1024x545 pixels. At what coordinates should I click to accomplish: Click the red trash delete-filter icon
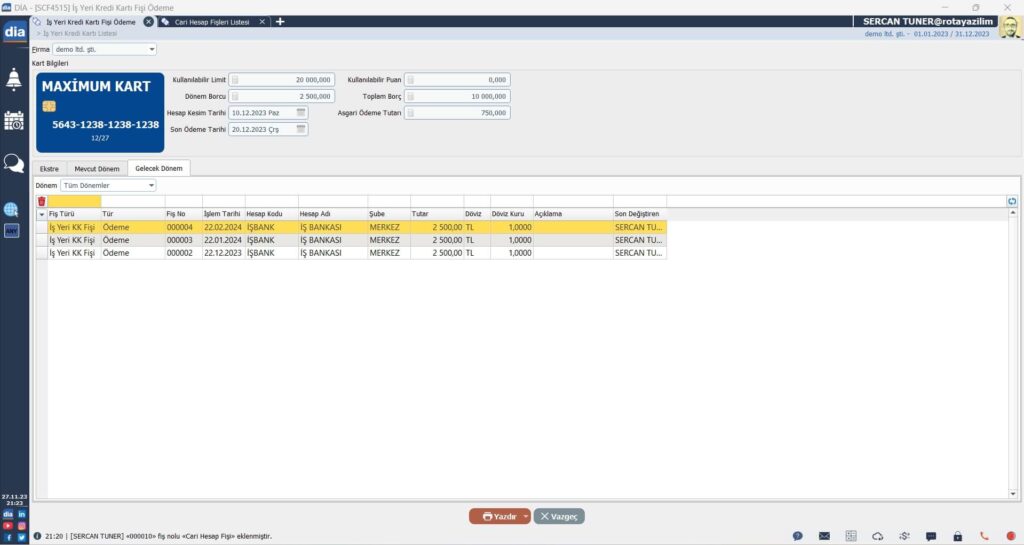41,201
